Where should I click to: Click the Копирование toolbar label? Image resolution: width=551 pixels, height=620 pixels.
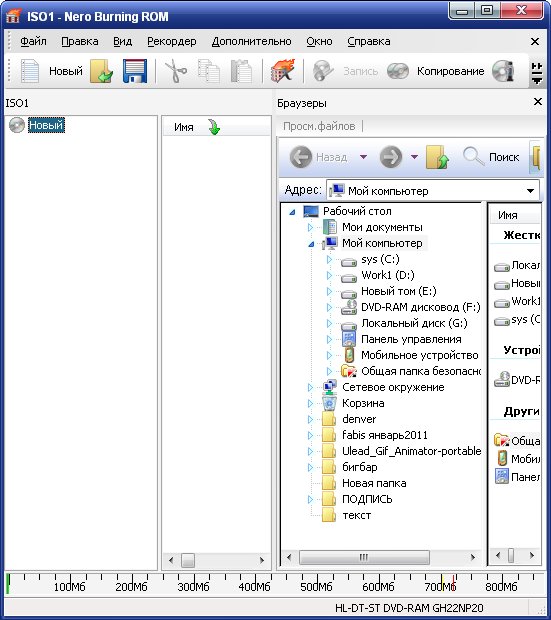coord(451,71)
